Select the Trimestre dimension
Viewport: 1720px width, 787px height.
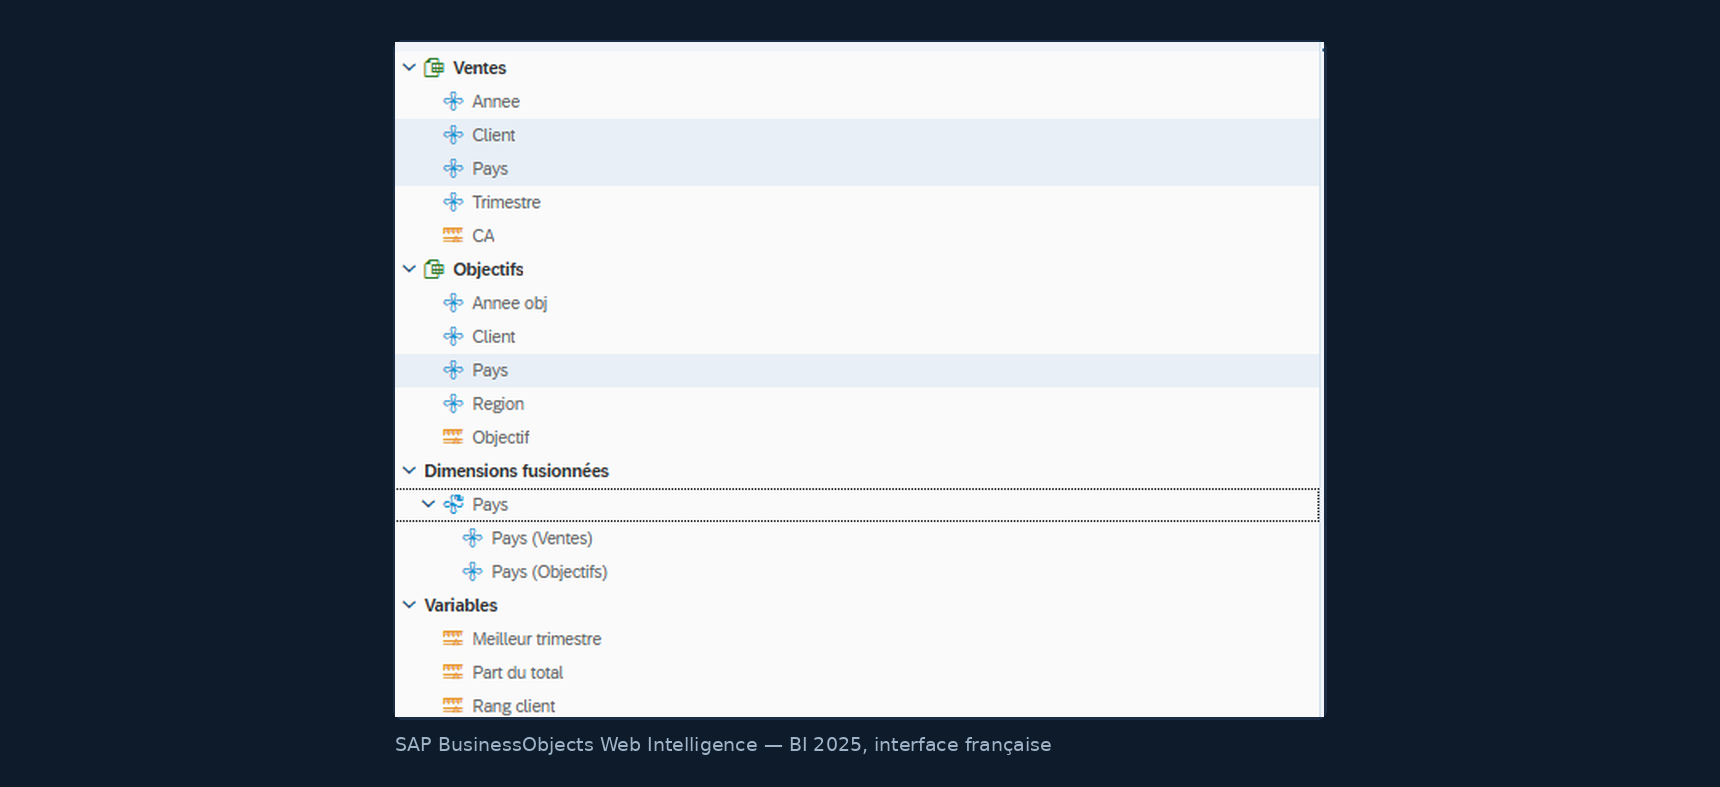coord(506,202)
